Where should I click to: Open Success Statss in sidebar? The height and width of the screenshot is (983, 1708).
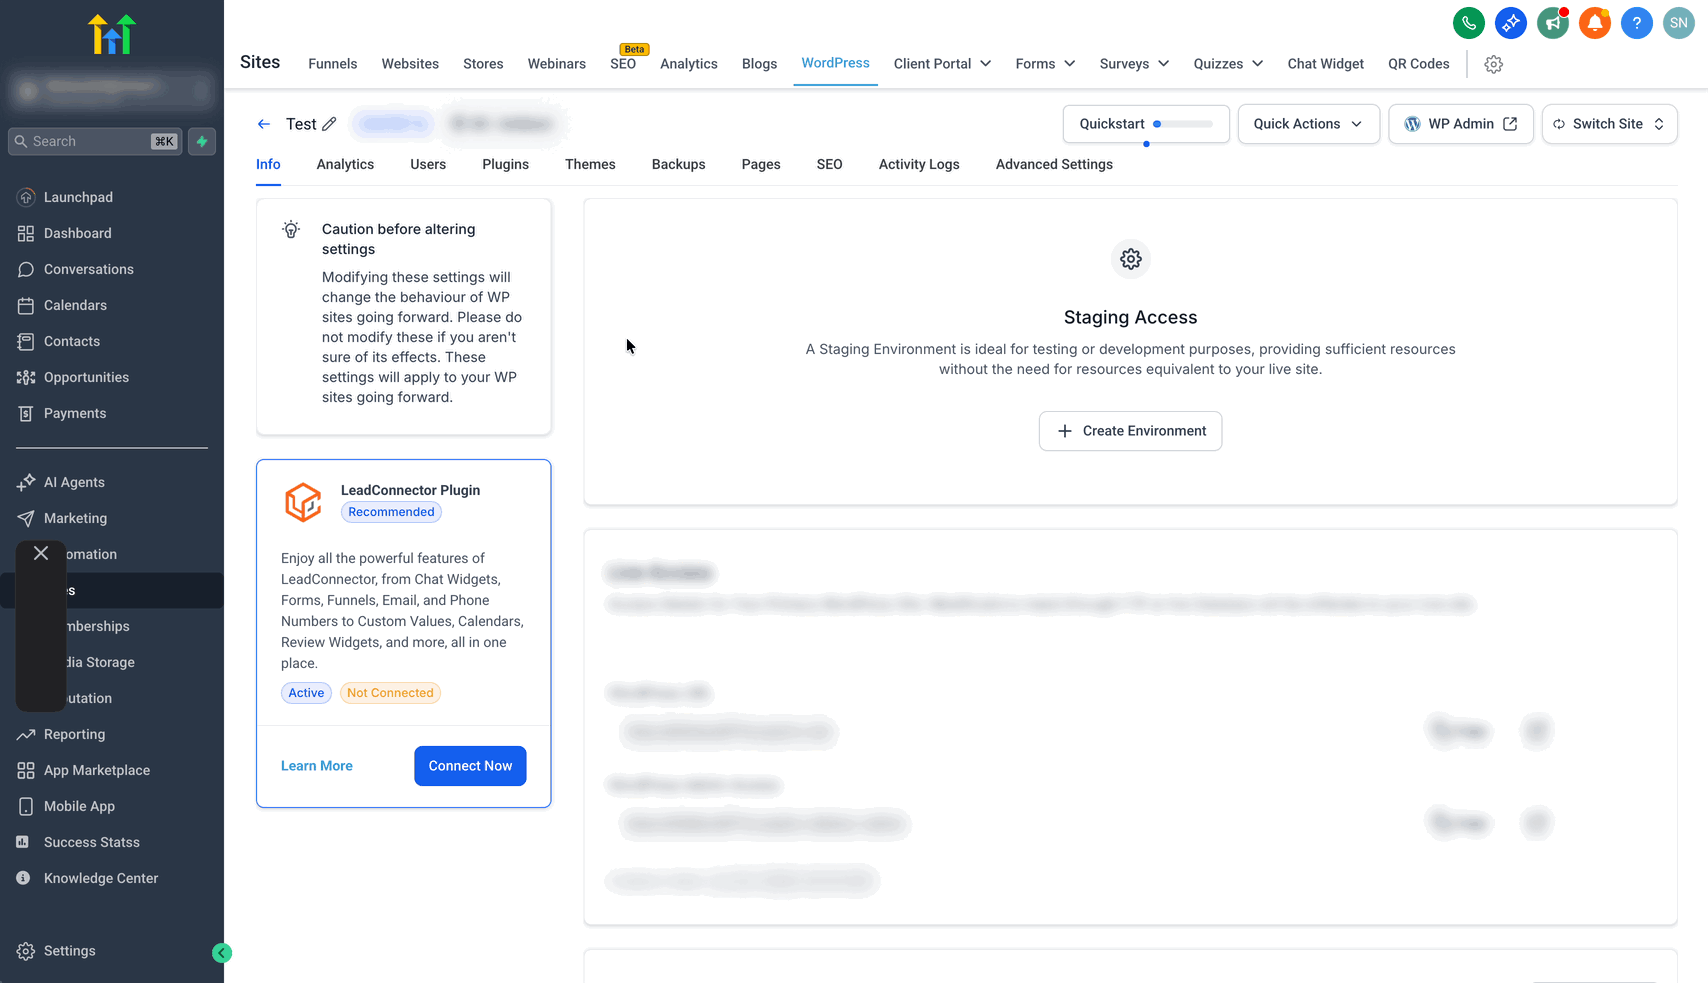pyautogui.click(x=92, y=843)
